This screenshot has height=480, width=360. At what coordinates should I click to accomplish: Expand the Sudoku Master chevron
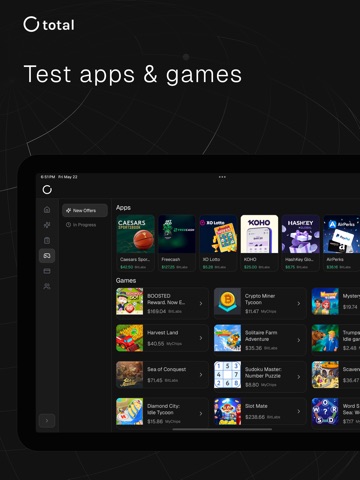point(299,377)
